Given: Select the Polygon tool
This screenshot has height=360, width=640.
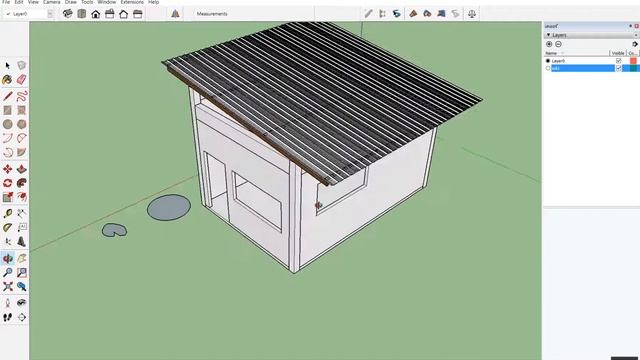Looking at the screenshot, I should click(22, 124).
